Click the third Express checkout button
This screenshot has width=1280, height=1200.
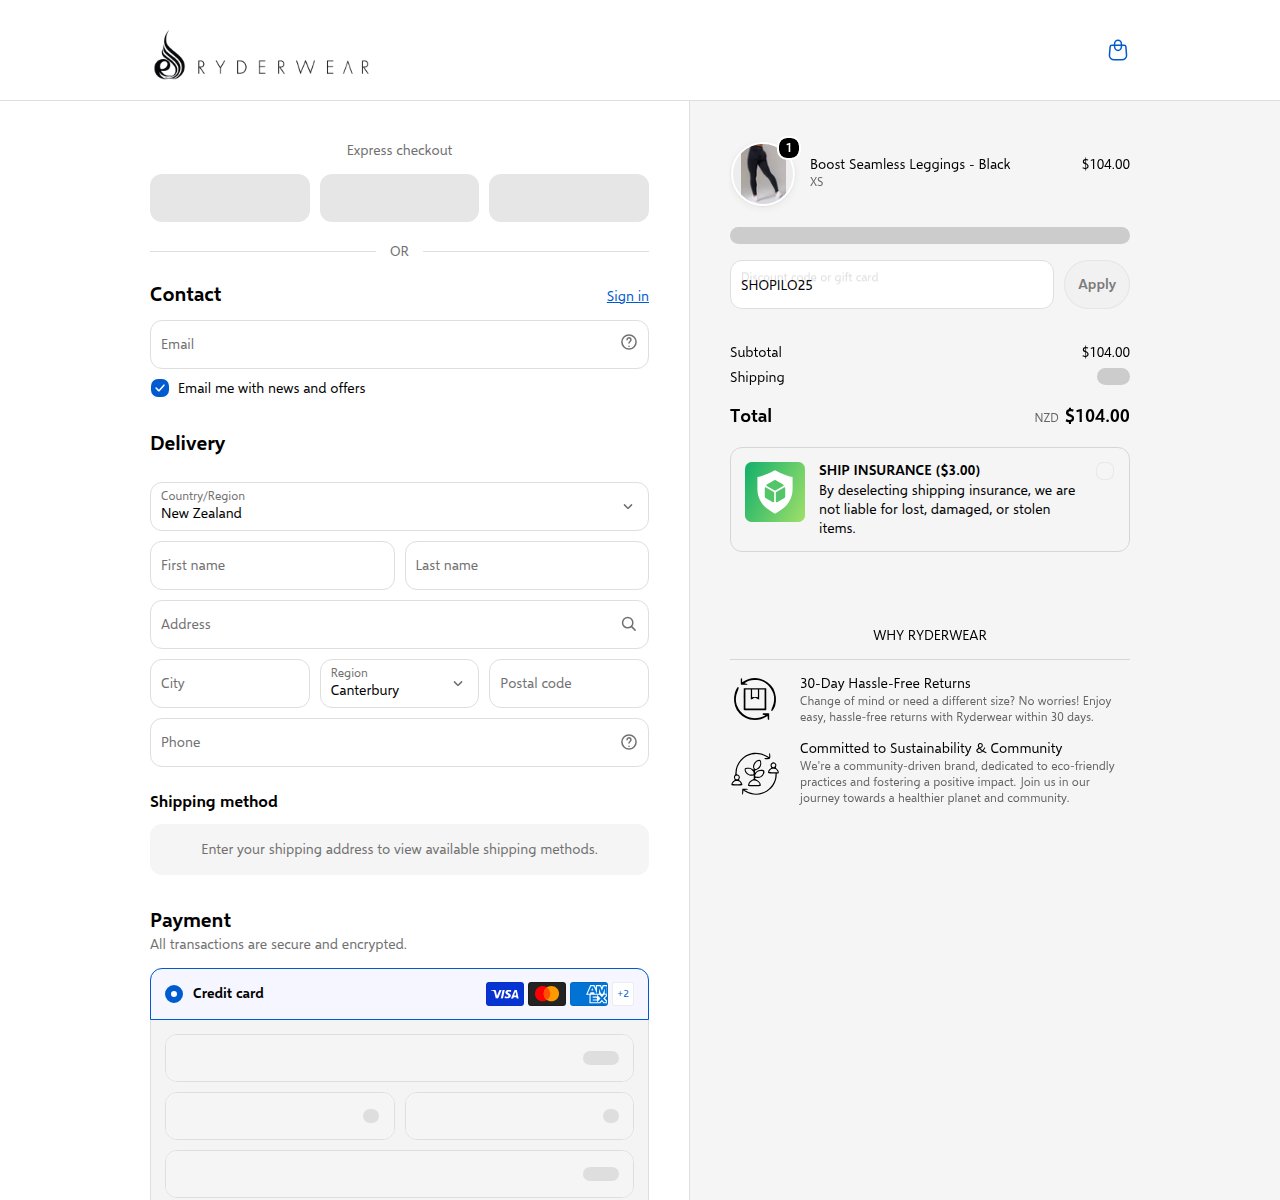[x=569, y=198]
